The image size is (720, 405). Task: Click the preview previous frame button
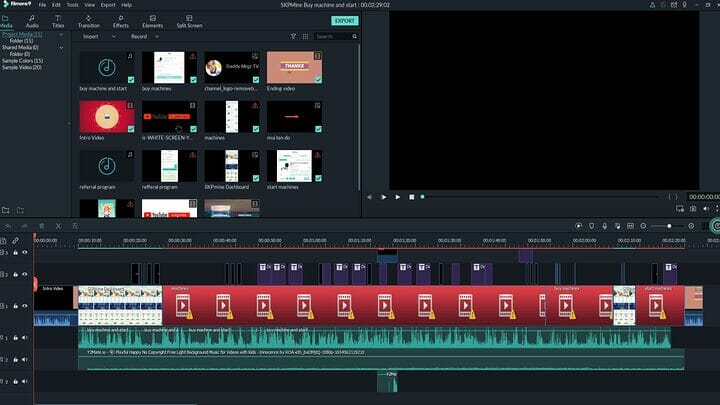coord(369,197)
